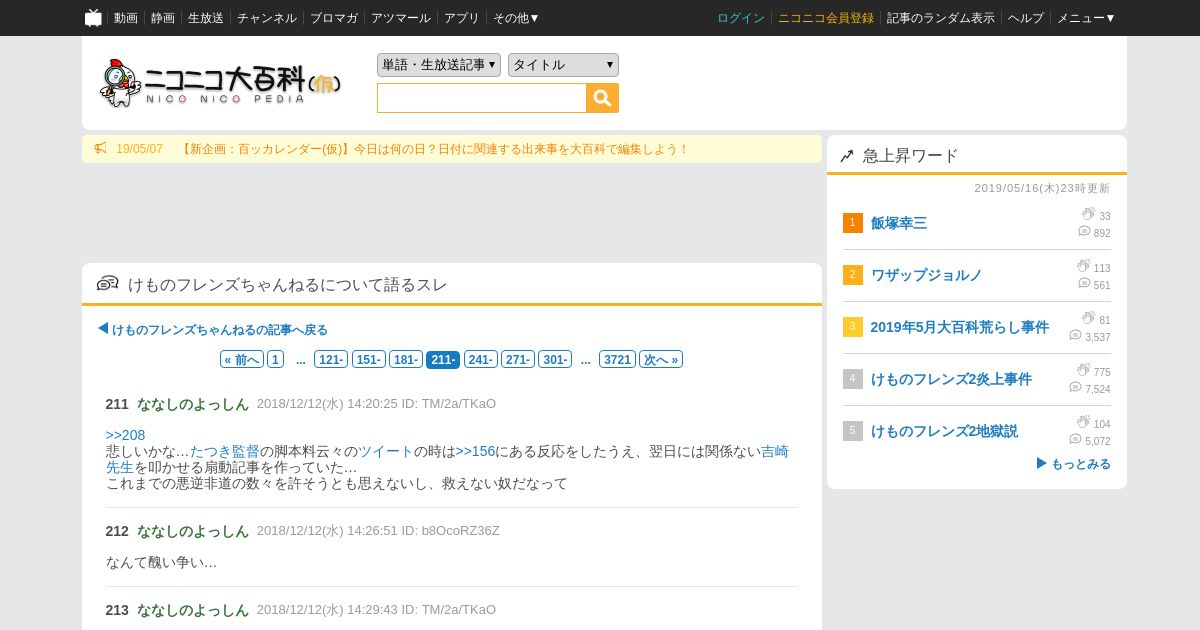The image size is (1200, 630).
Task: Jump to page 301-
Action: [555, 359]
